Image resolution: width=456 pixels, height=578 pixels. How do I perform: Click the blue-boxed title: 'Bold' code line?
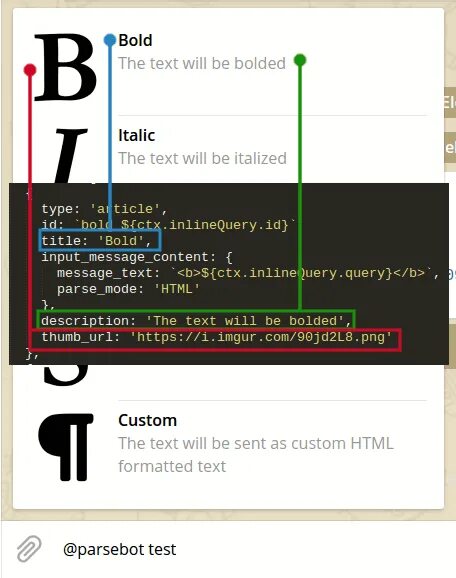coord(100,241)
